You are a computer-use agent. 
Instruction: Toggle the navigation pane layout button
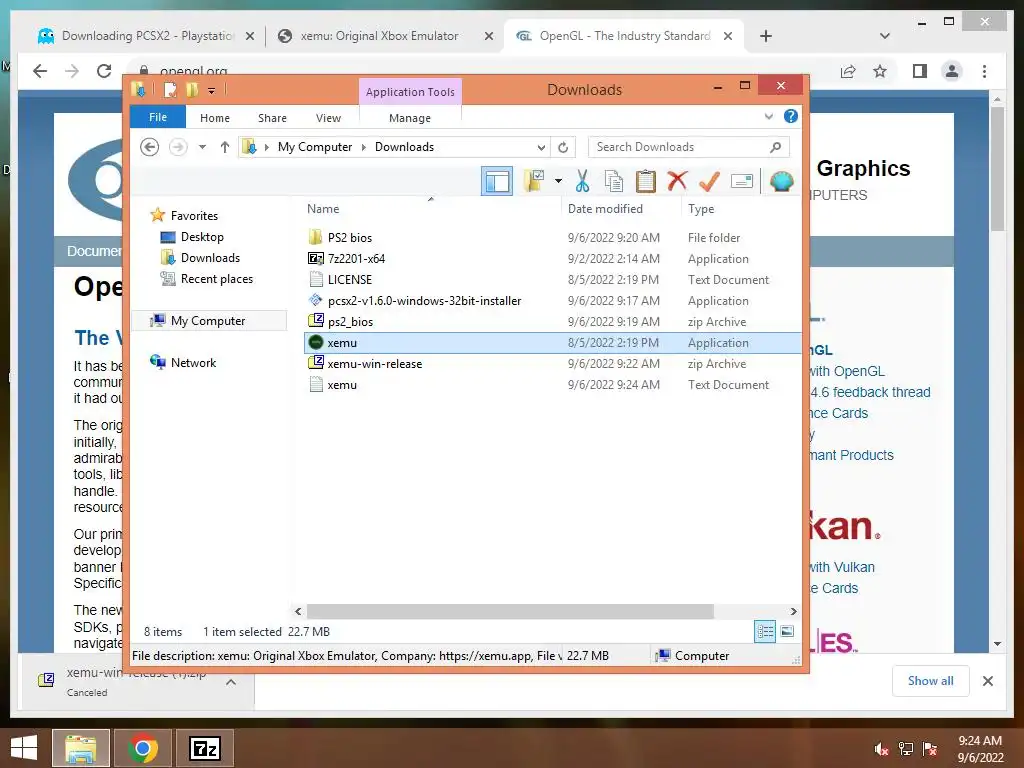pos(497,181)
